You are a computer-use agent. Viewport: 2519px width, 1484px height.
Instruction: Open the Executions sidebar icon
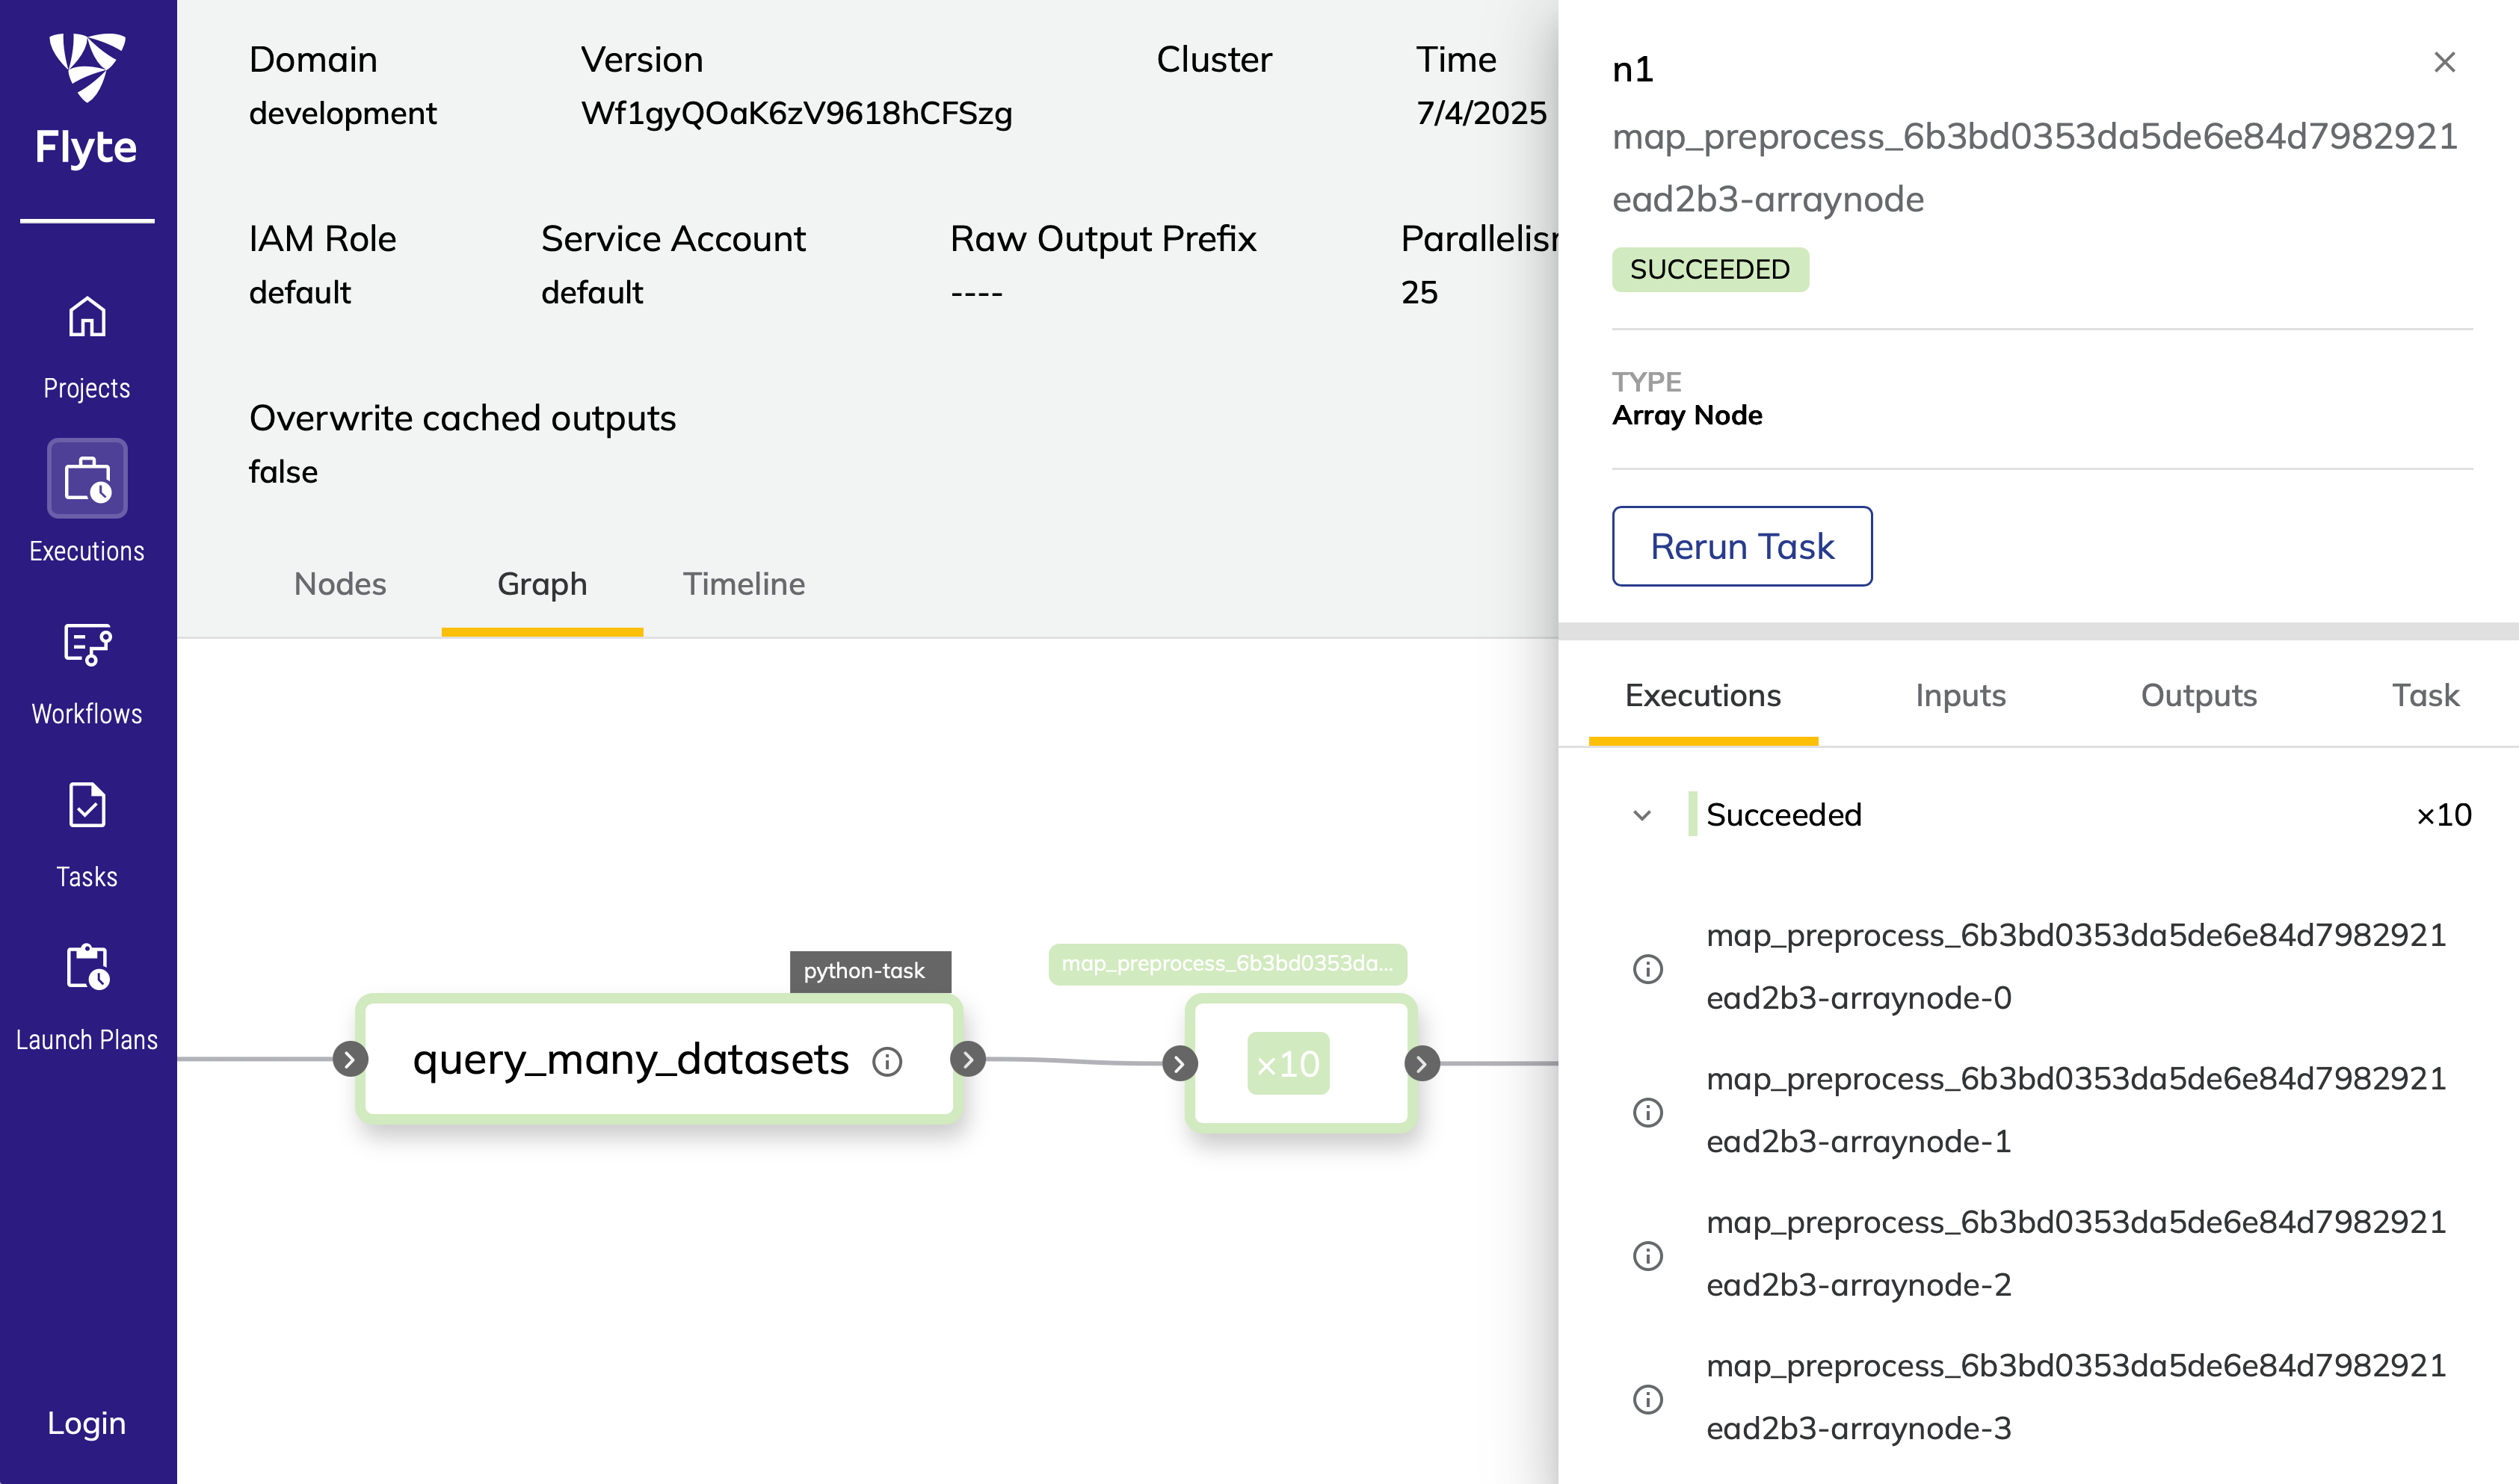[87, 478]
